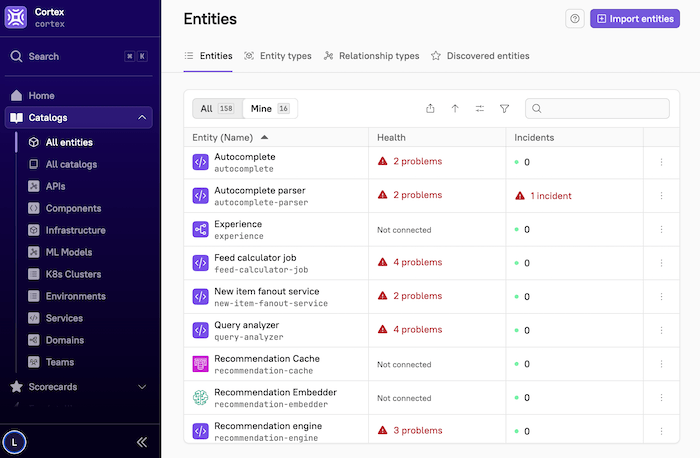Open the APIs catalog
Image resolution: width=700 pixels, height=458 pixels.
tap(55, 186)
